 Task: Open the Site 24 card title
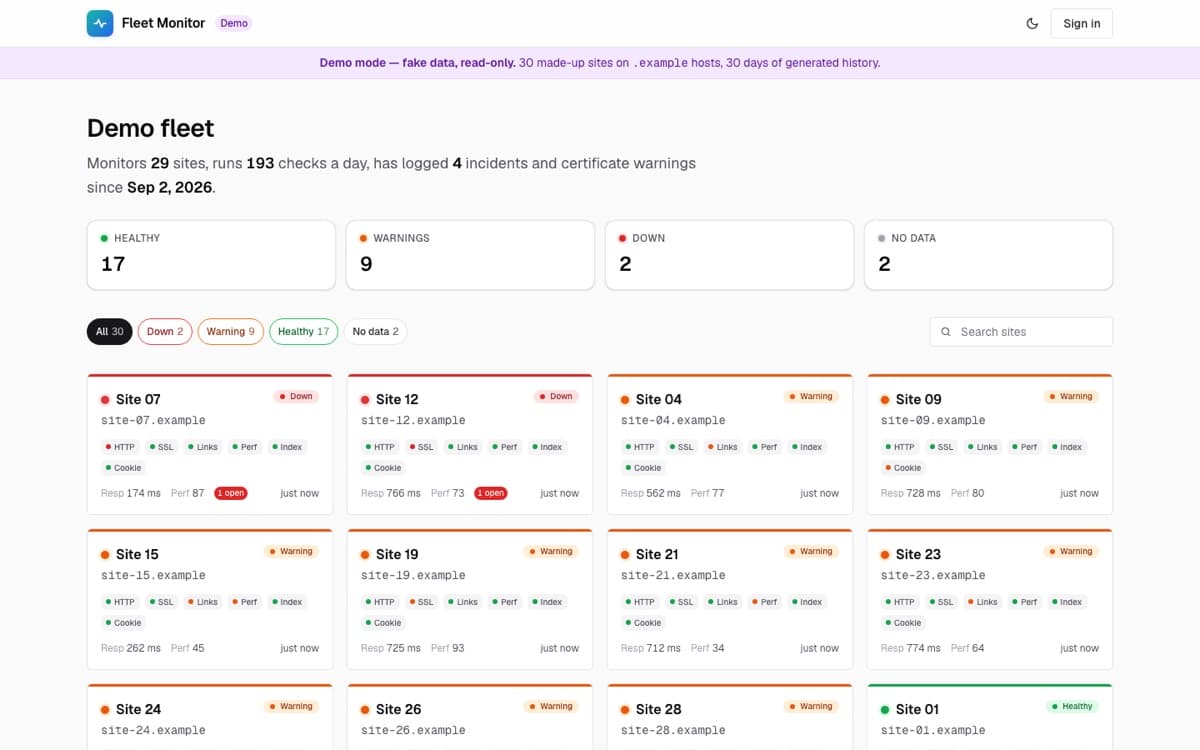[x=138, y=709]
